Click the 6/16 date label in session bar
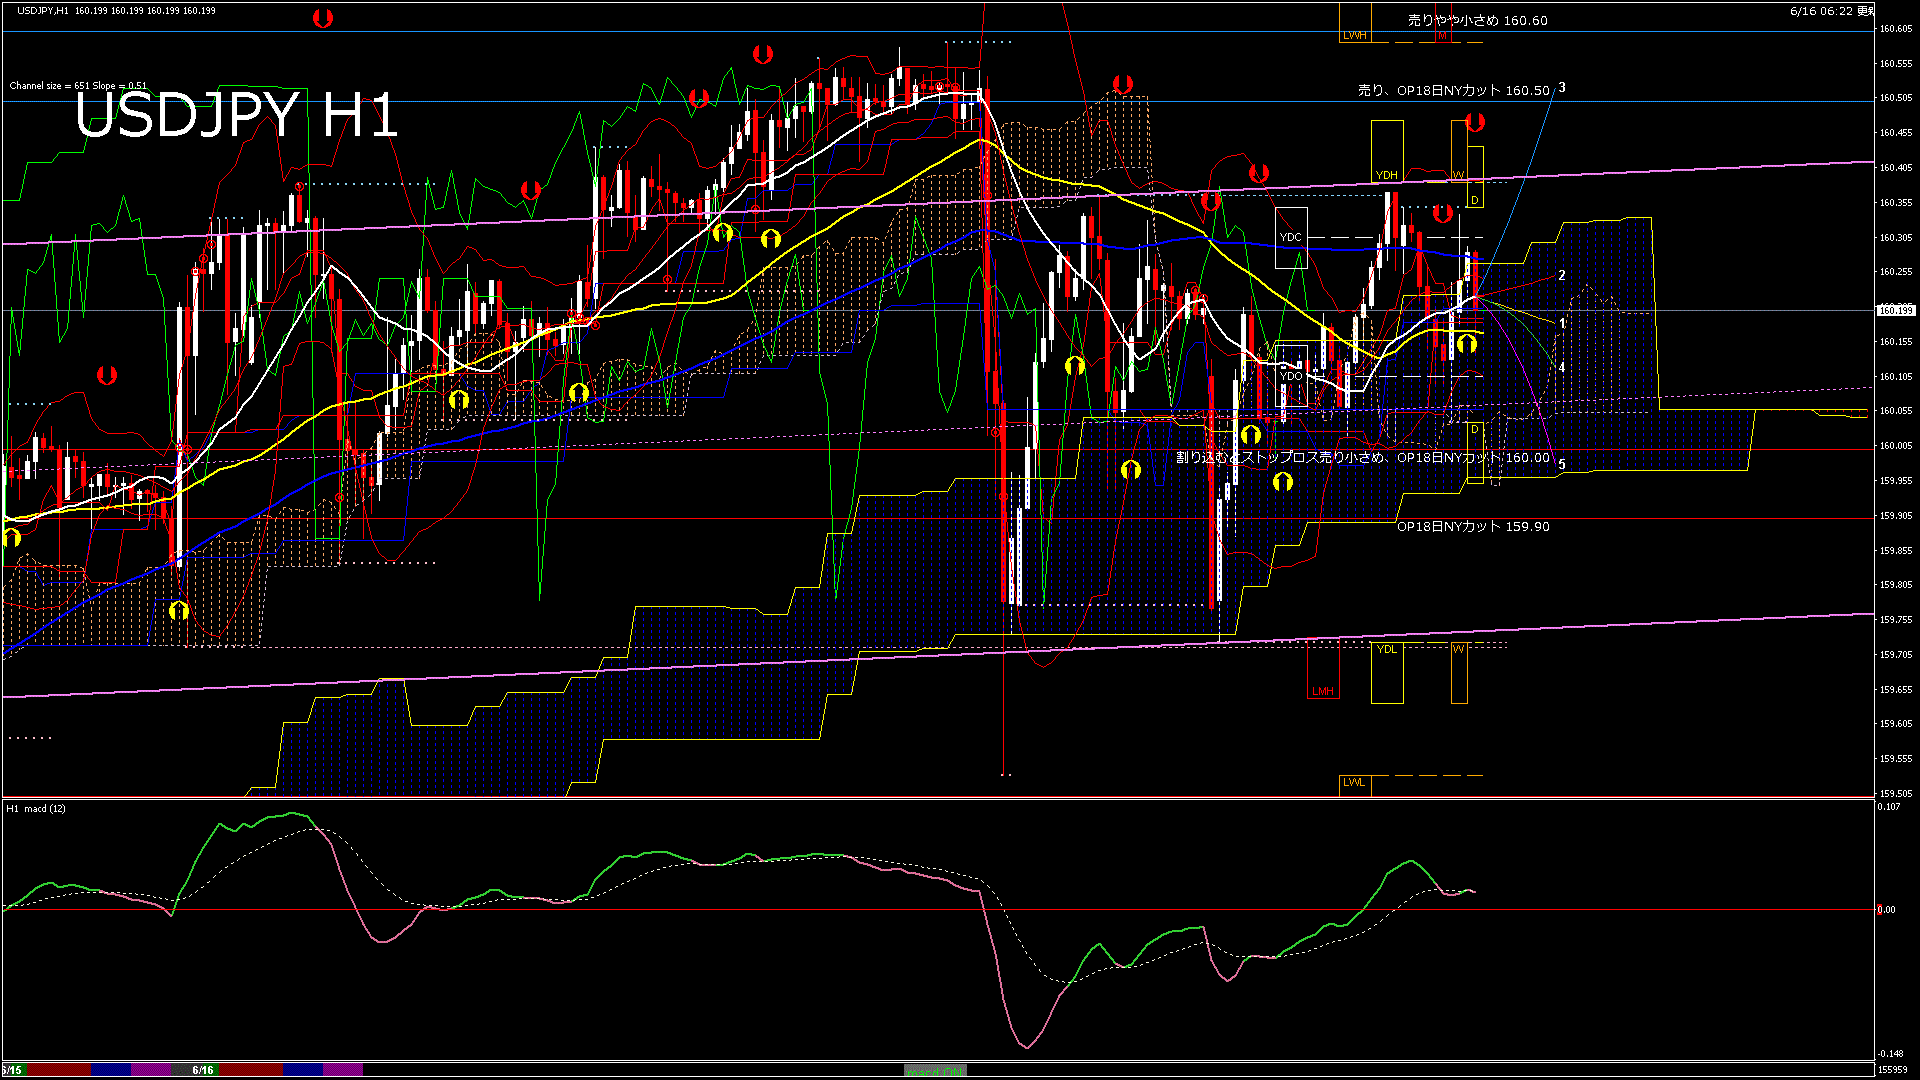 tap(203, 1070)
